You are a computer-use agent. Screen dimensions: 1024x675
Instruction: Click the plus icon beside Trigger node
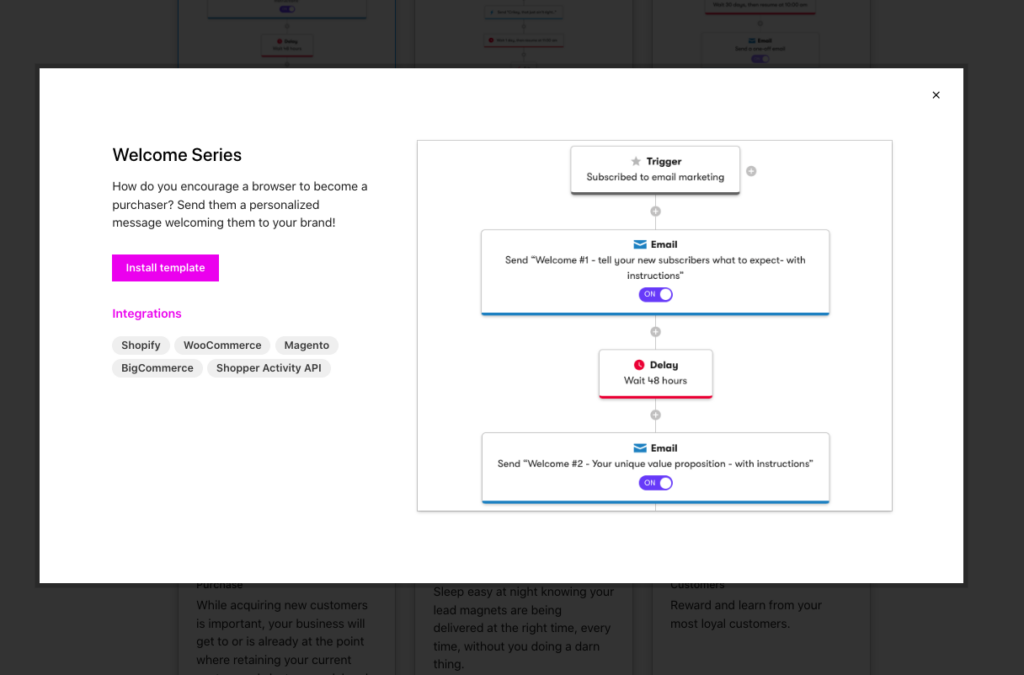click(751, 171)
